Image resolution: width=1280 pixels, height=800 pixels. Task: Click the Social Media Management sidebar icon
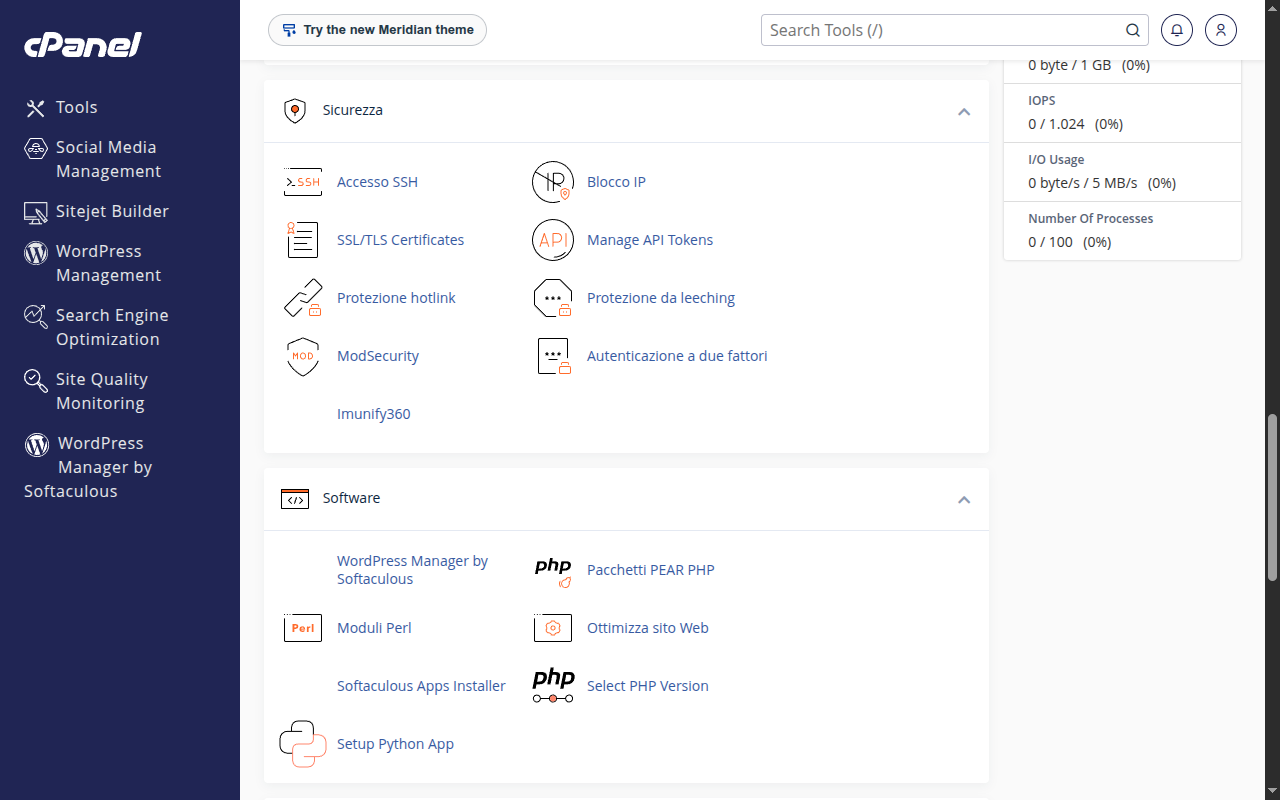(x=36, y=148)
